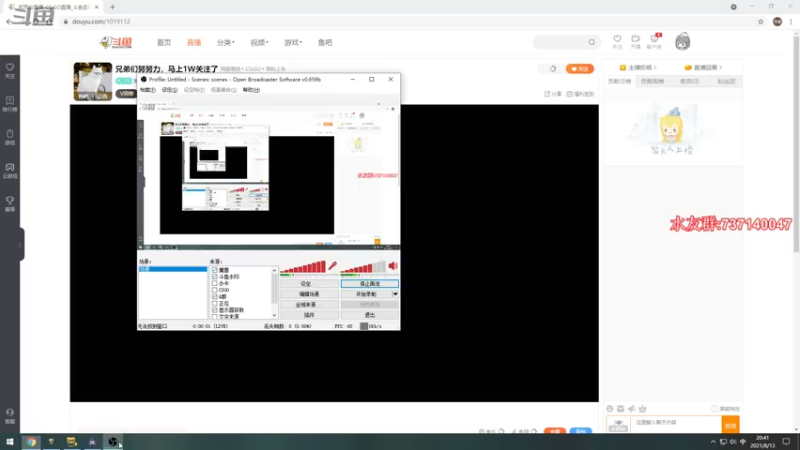Expand the 游戏 dropdown in site navigation
Viewport: 800px width, 450px height.
pyautogui.click(x=293, y=43)
